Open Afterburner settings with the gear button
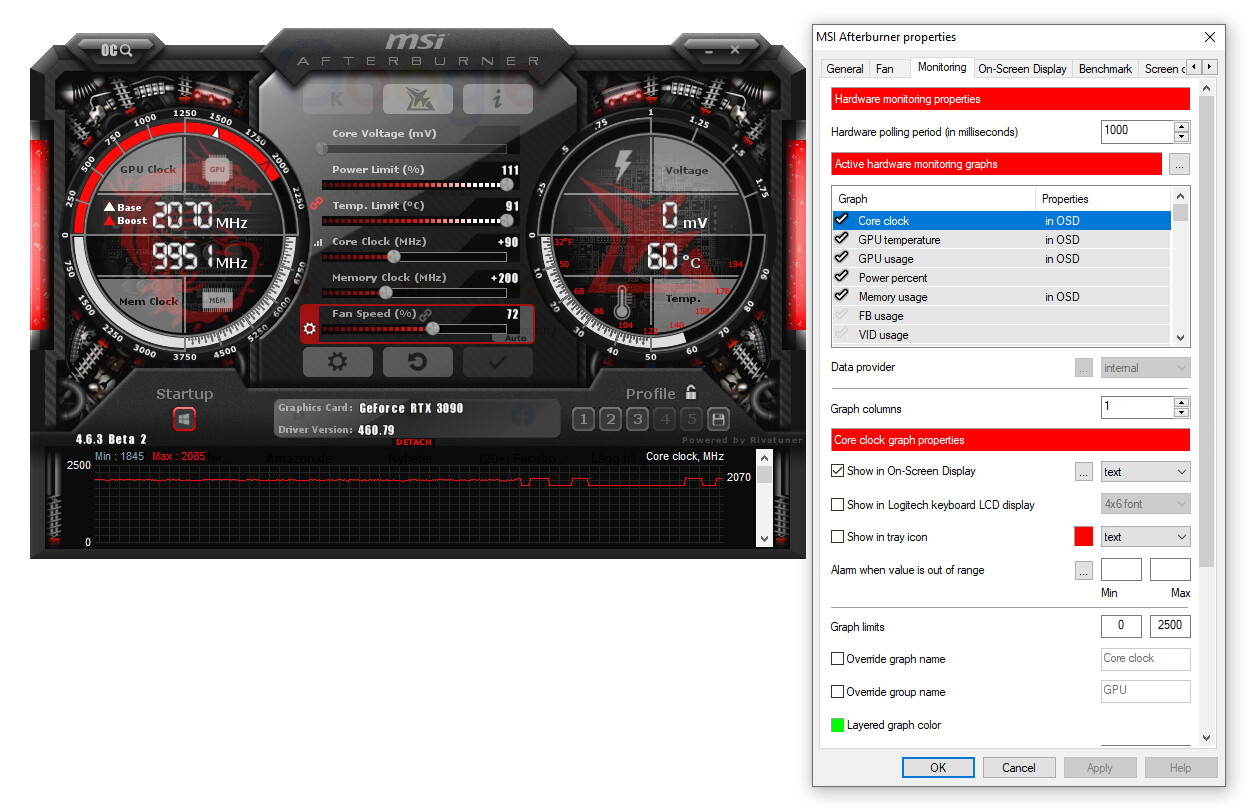Viewport: 1247px width, 809px height. [x=337, y=362]
